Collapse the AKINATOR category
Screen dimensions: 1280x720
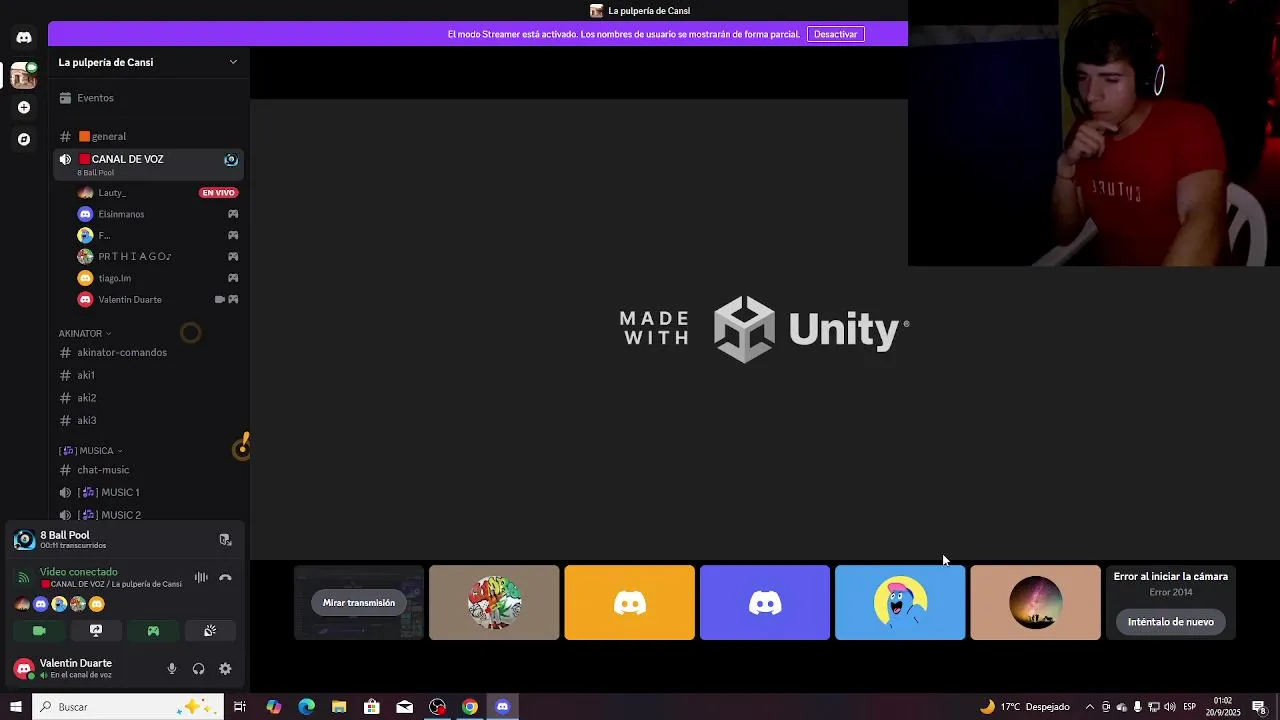84,333
